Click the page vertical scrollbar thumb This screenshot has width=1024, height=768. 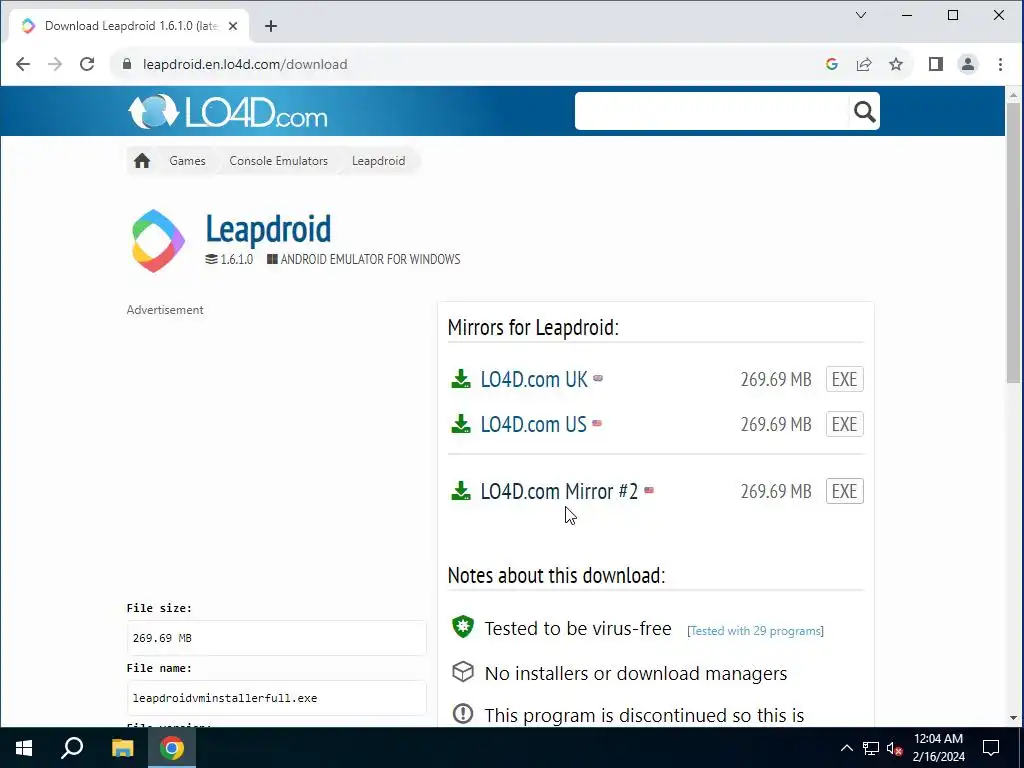coord(1013,242)
